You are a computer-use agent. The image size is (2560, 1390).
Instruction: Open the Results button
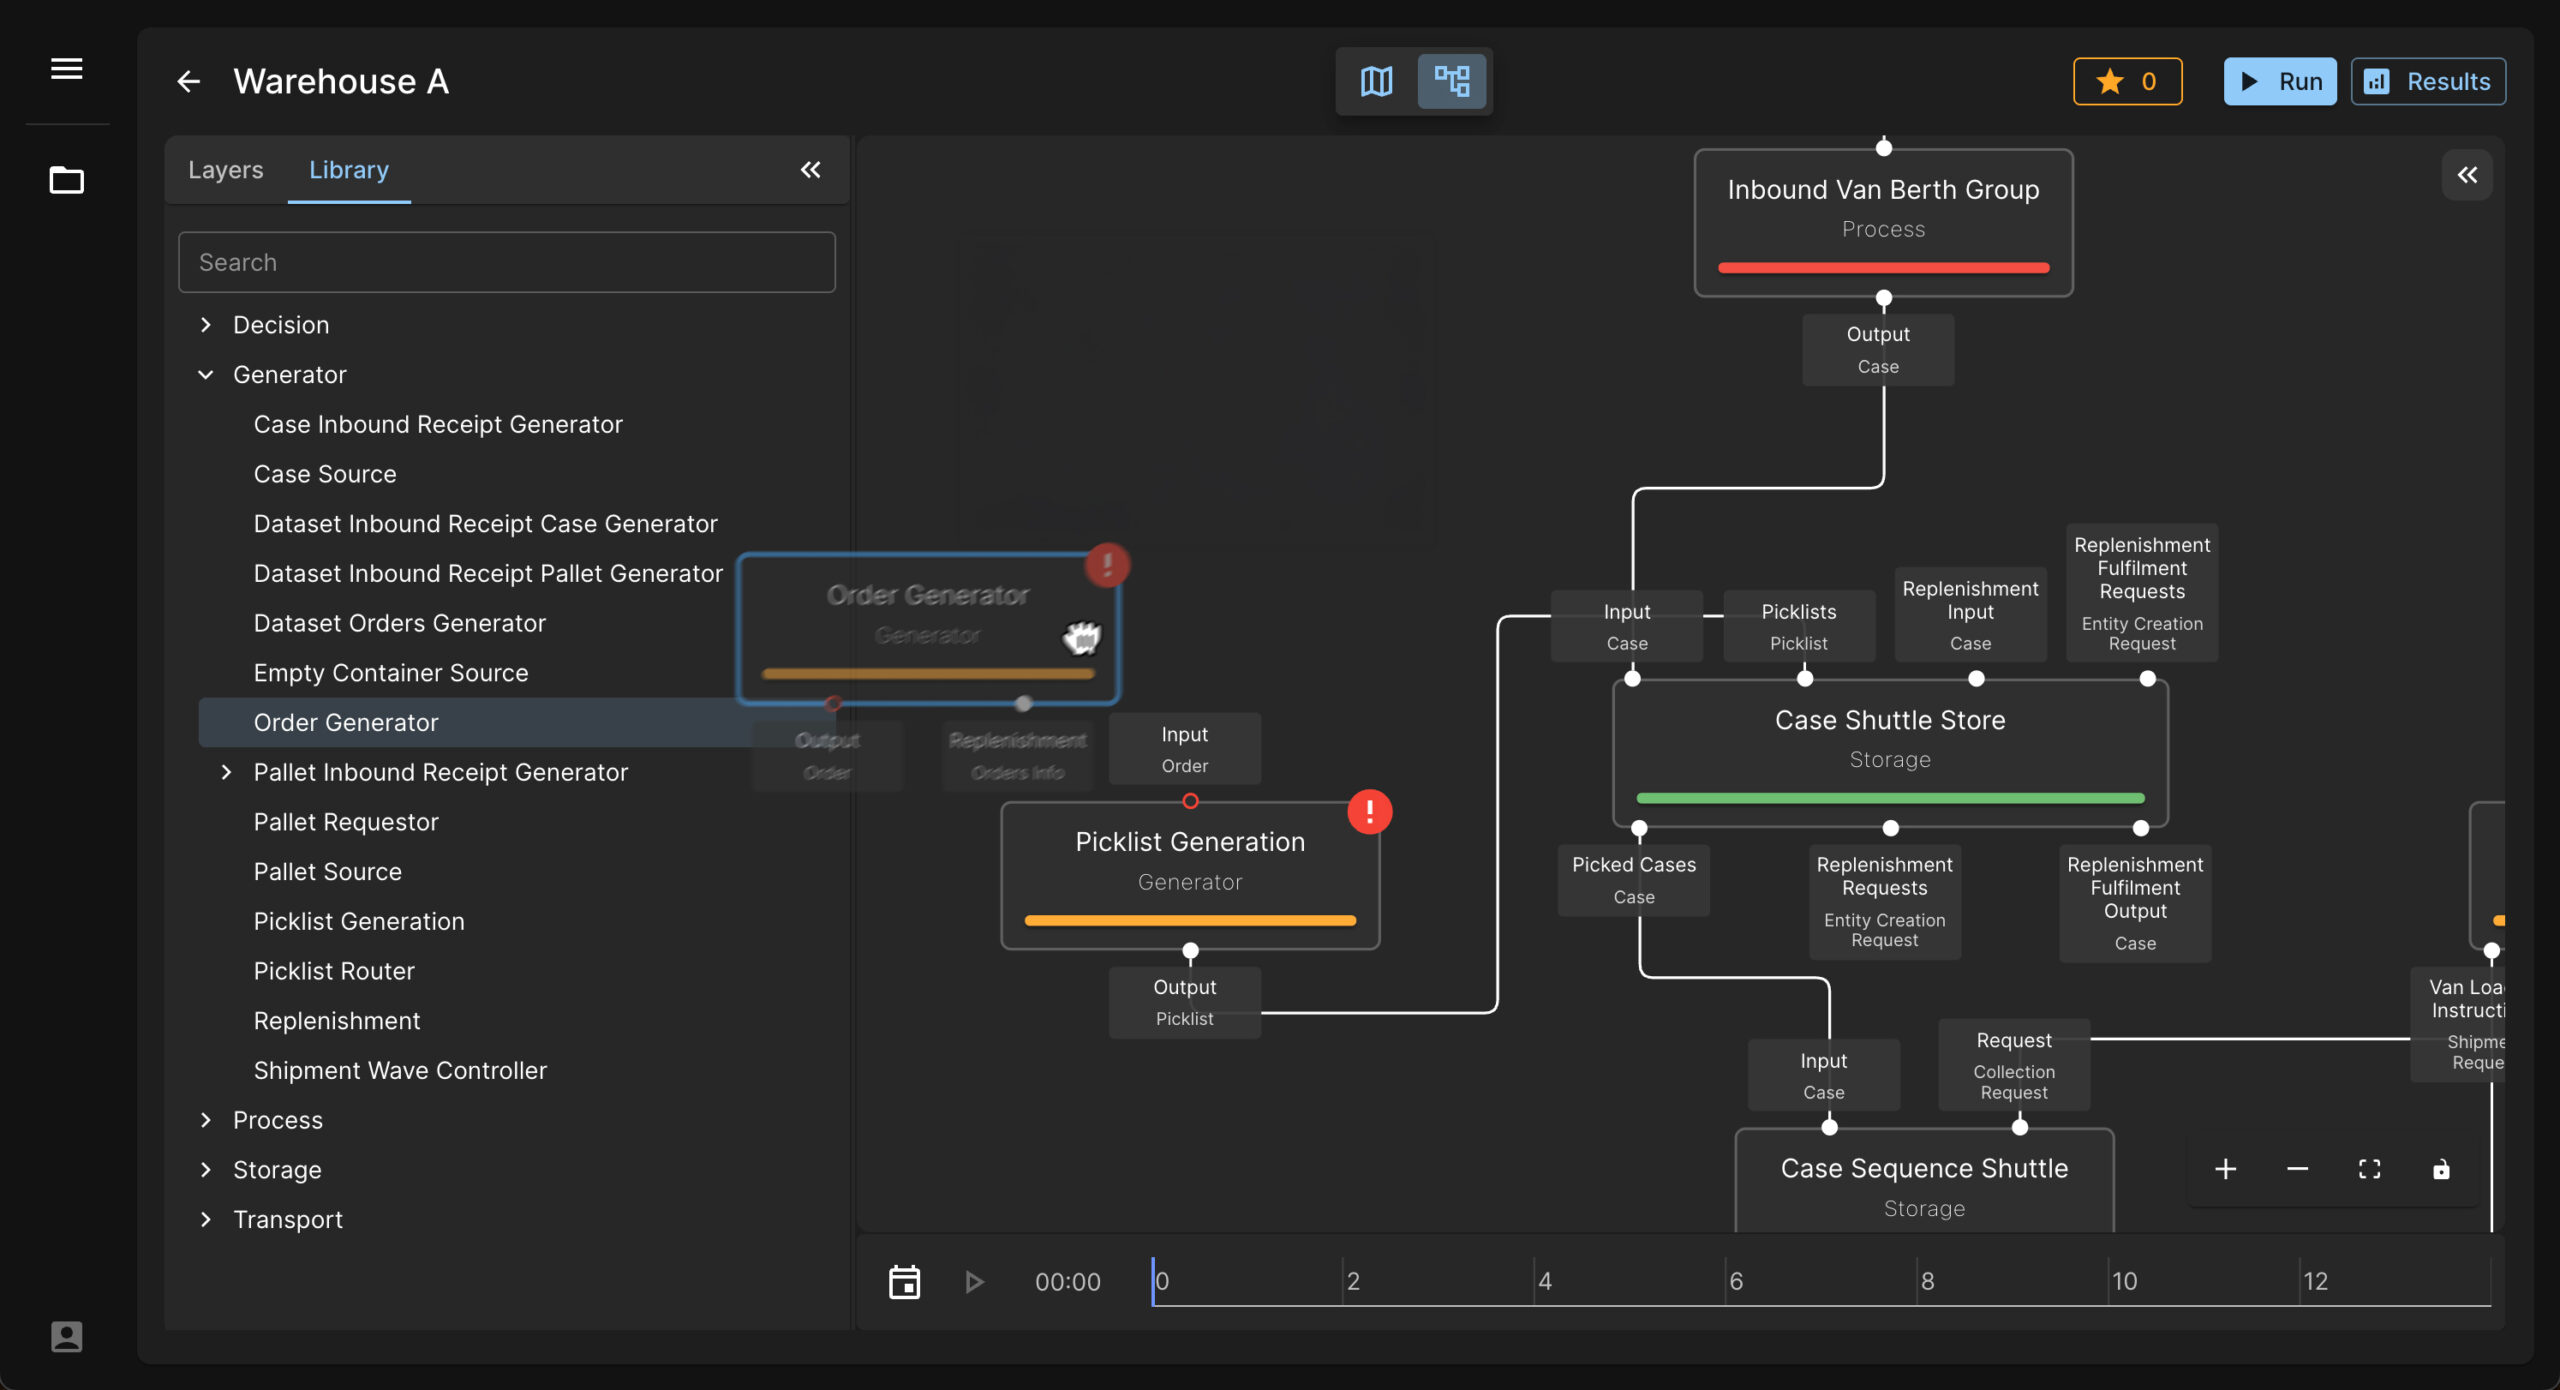2427,81
